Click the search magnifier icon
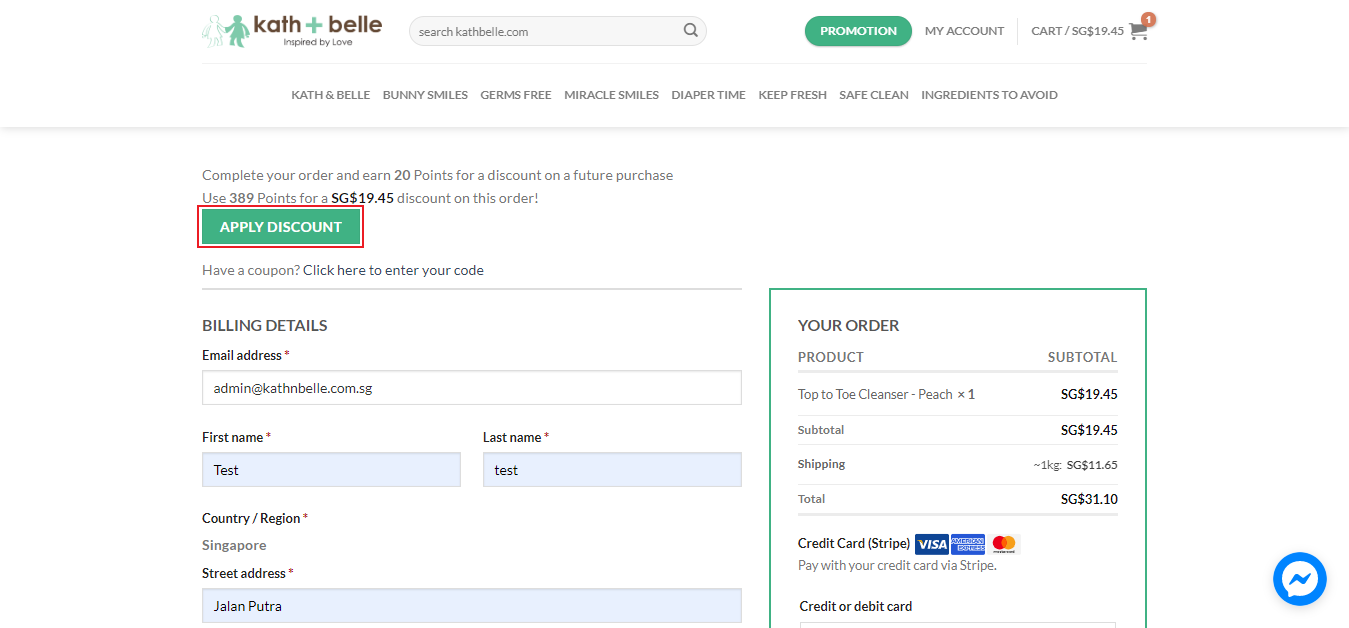 690,31
